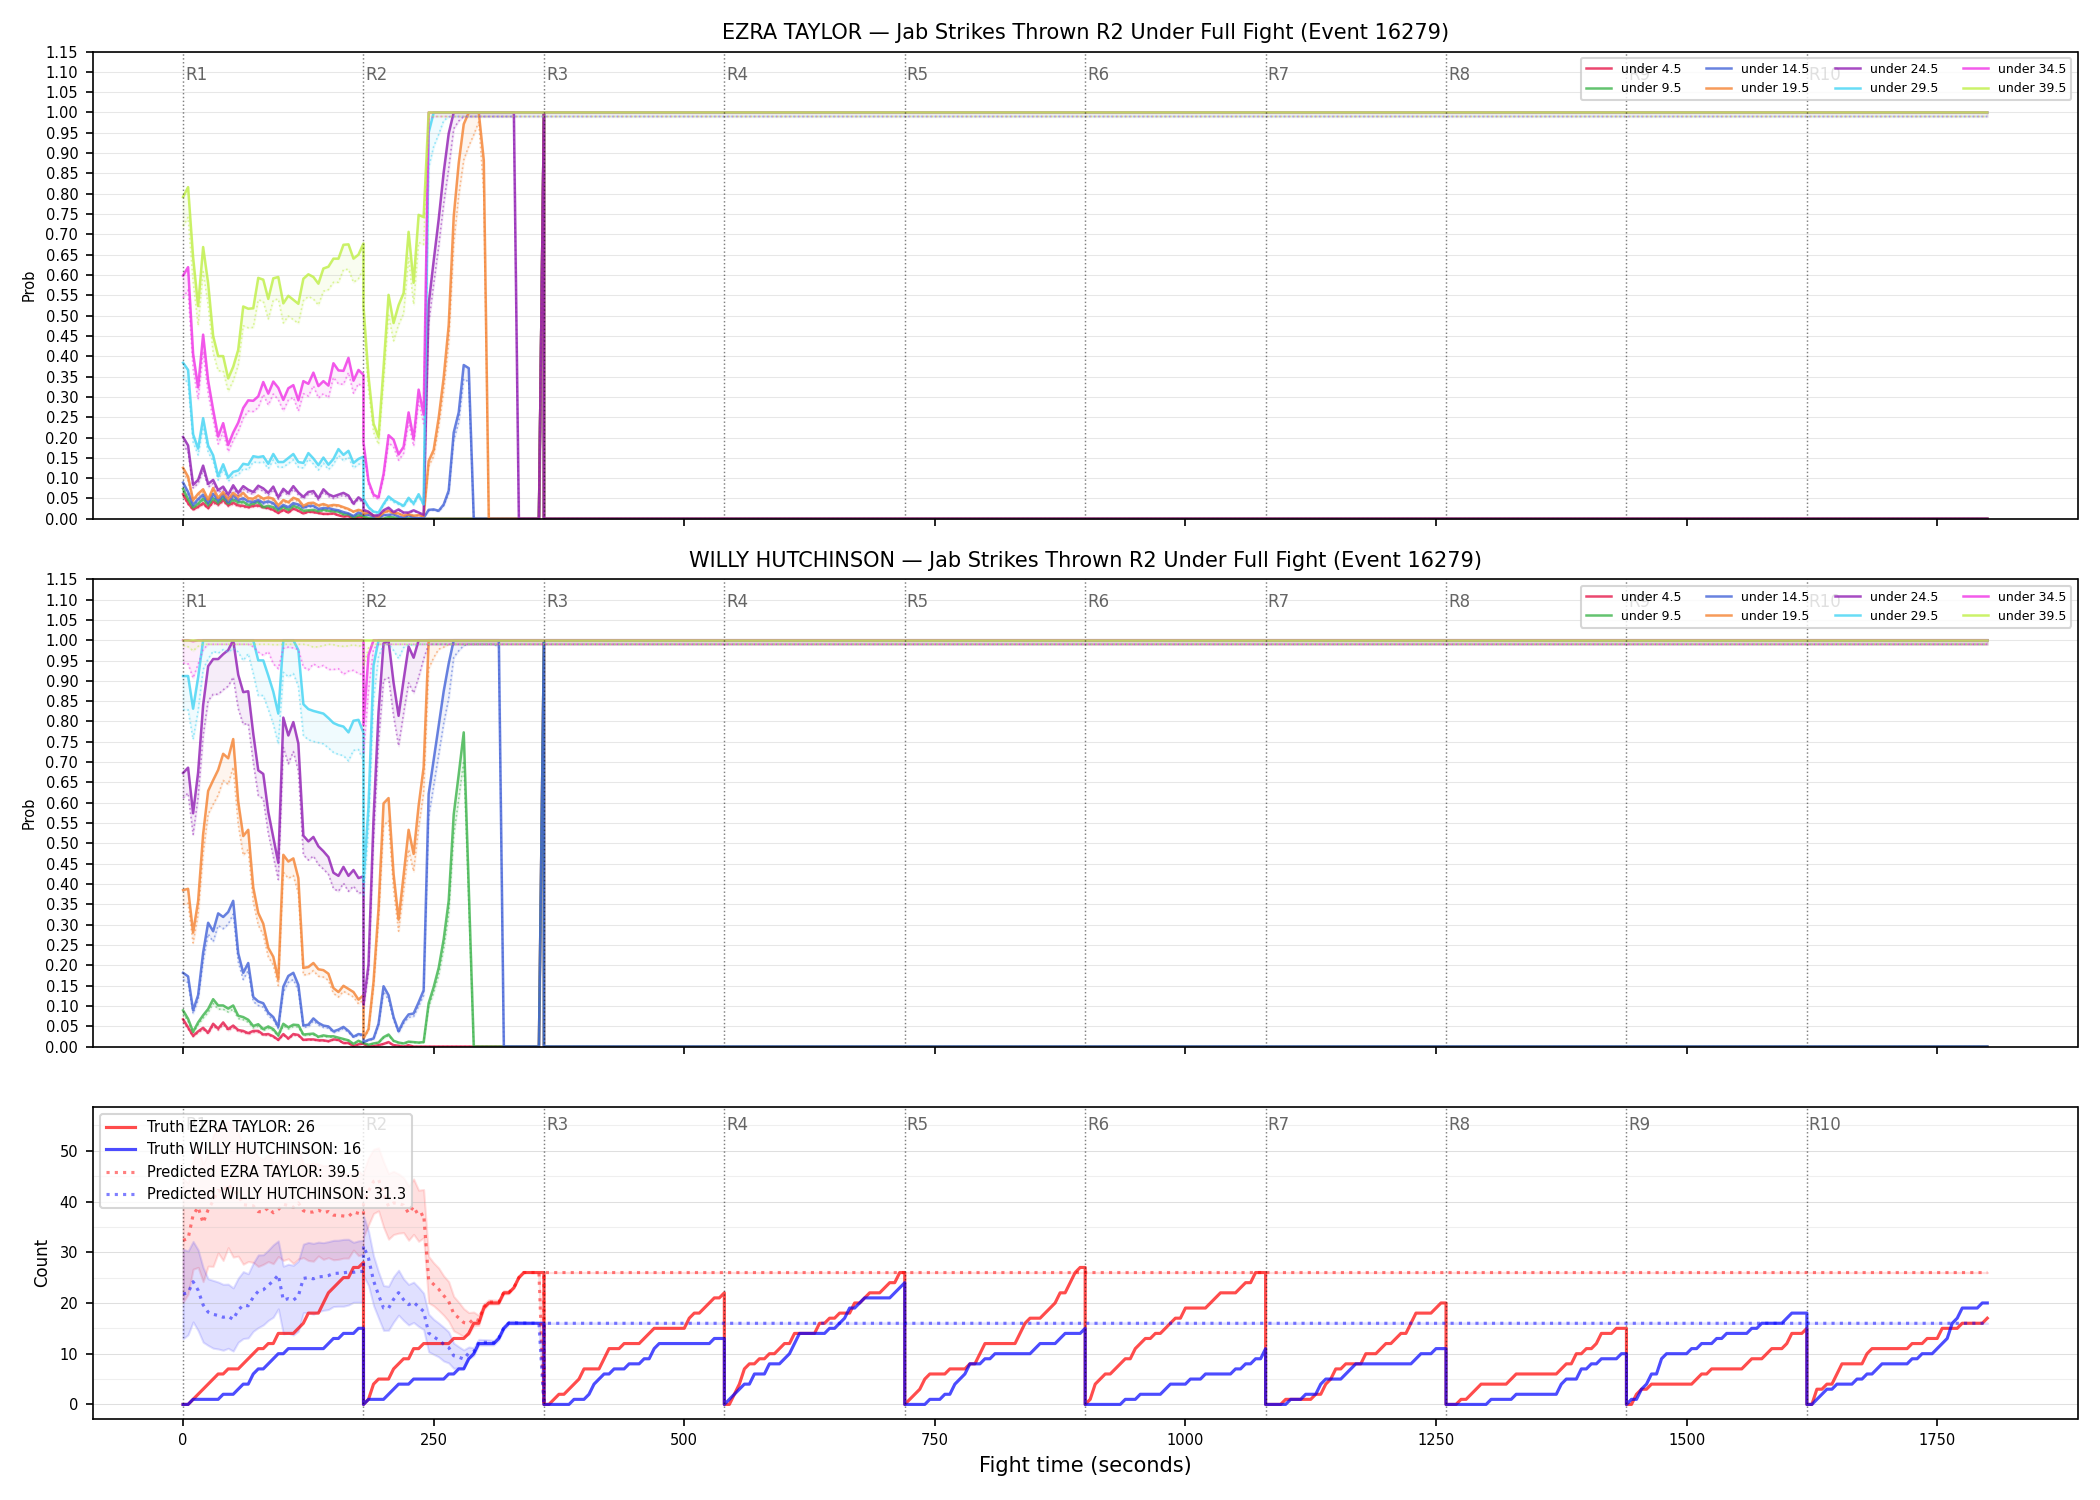Click the 1000 tick label on x-axis
Image resolution: width=2100 pixels, height=1500 pixels.
click(1185, 1440)
